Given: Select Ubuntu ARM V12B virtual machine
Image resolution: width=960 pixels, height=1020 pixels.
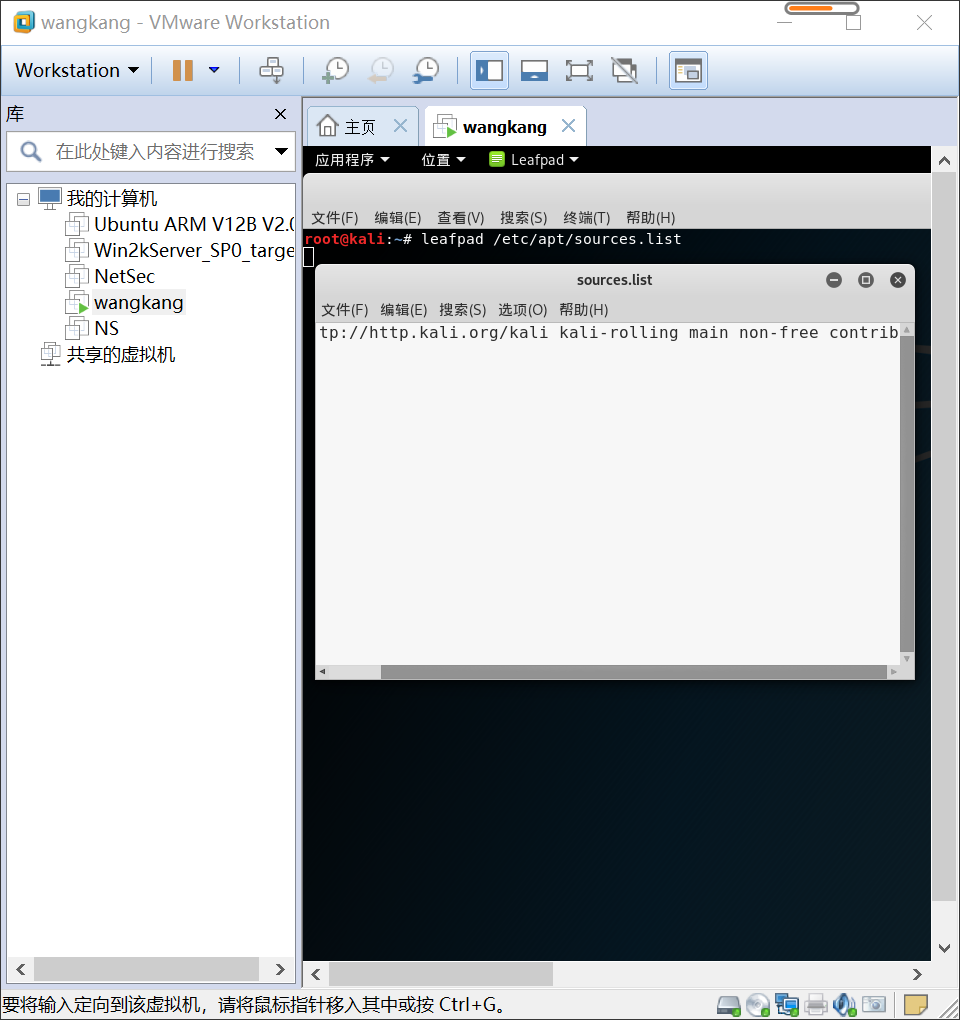Looking at the screenshot, I should 194,224.
